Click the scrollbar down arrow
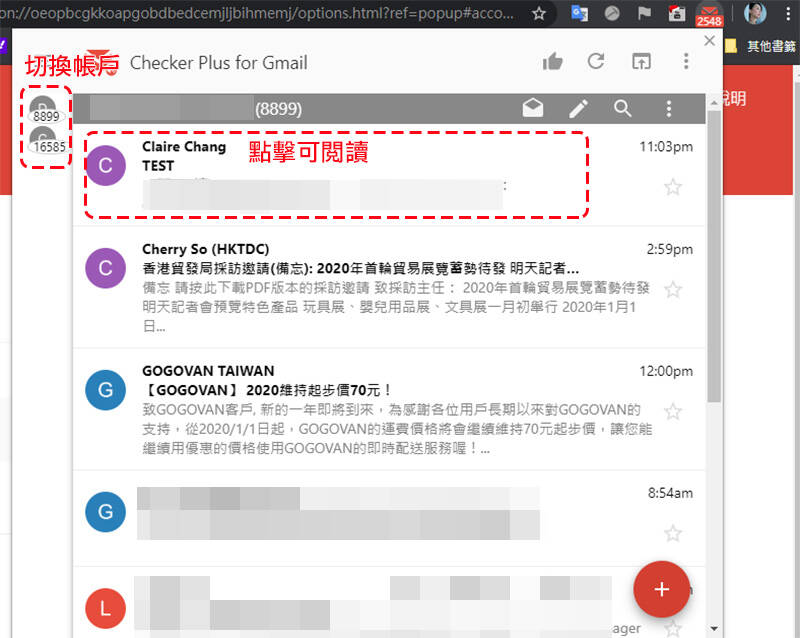This screenshot has height=638, width=800. point(714,629)
